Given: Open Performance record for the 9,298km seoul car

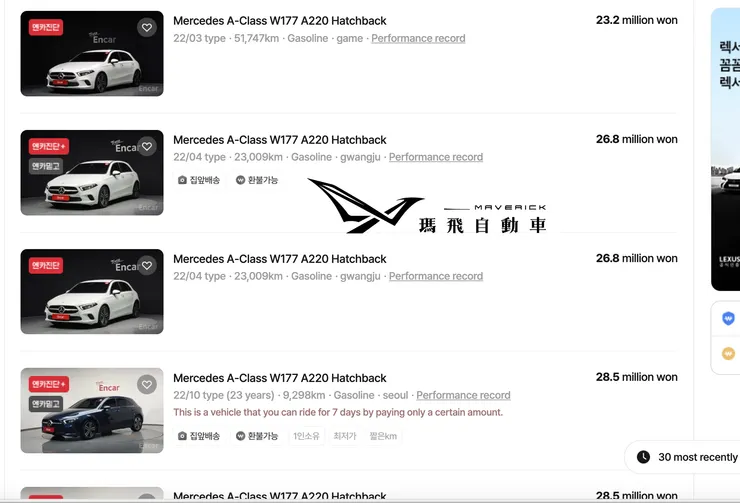Looking at the screenshot, I should click(463, 395).
